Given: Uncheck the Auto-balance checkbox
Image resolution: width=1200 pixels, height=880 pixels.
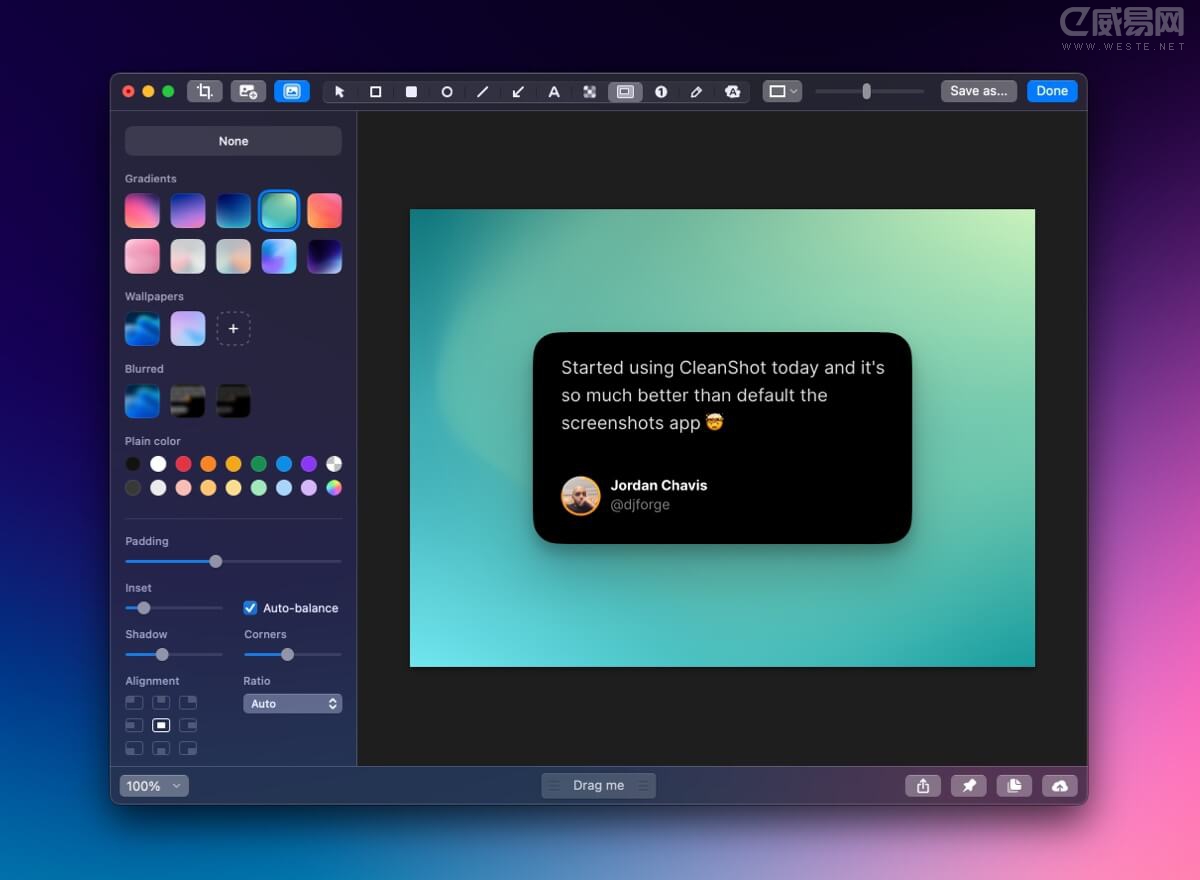Looking at the screenshot, I should point(251,608).
